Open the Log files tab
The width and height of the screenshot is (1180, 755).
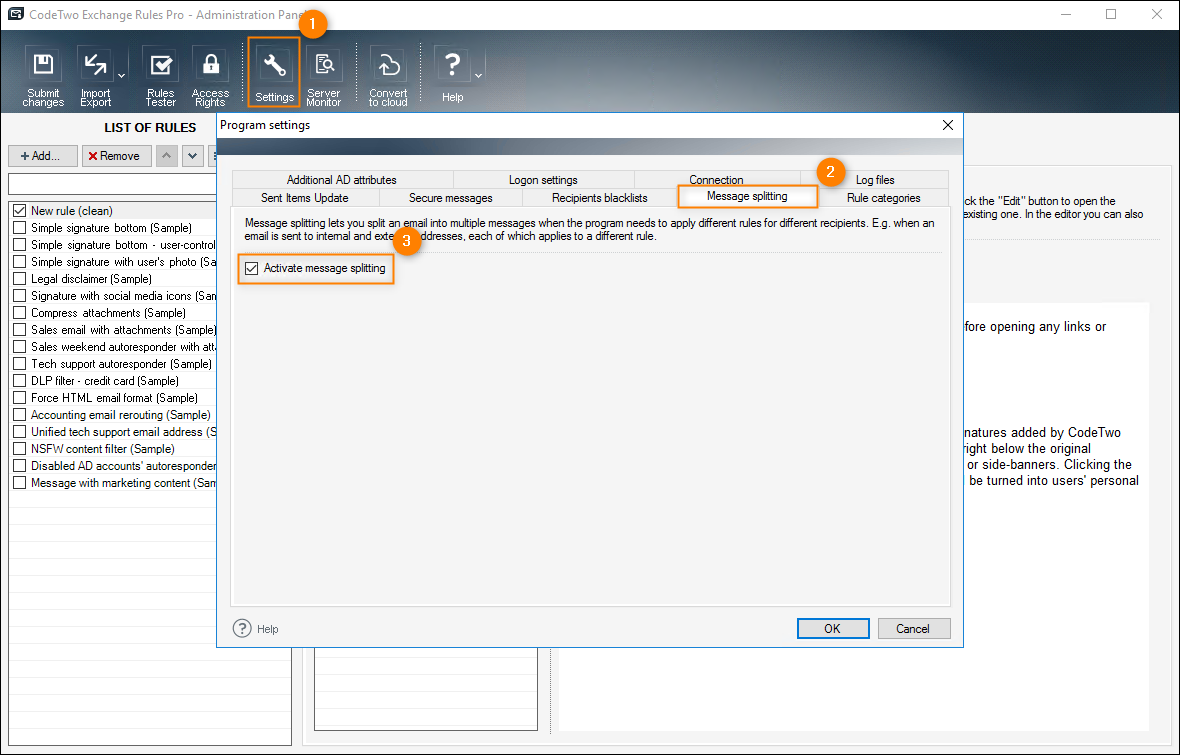(875, 180)
